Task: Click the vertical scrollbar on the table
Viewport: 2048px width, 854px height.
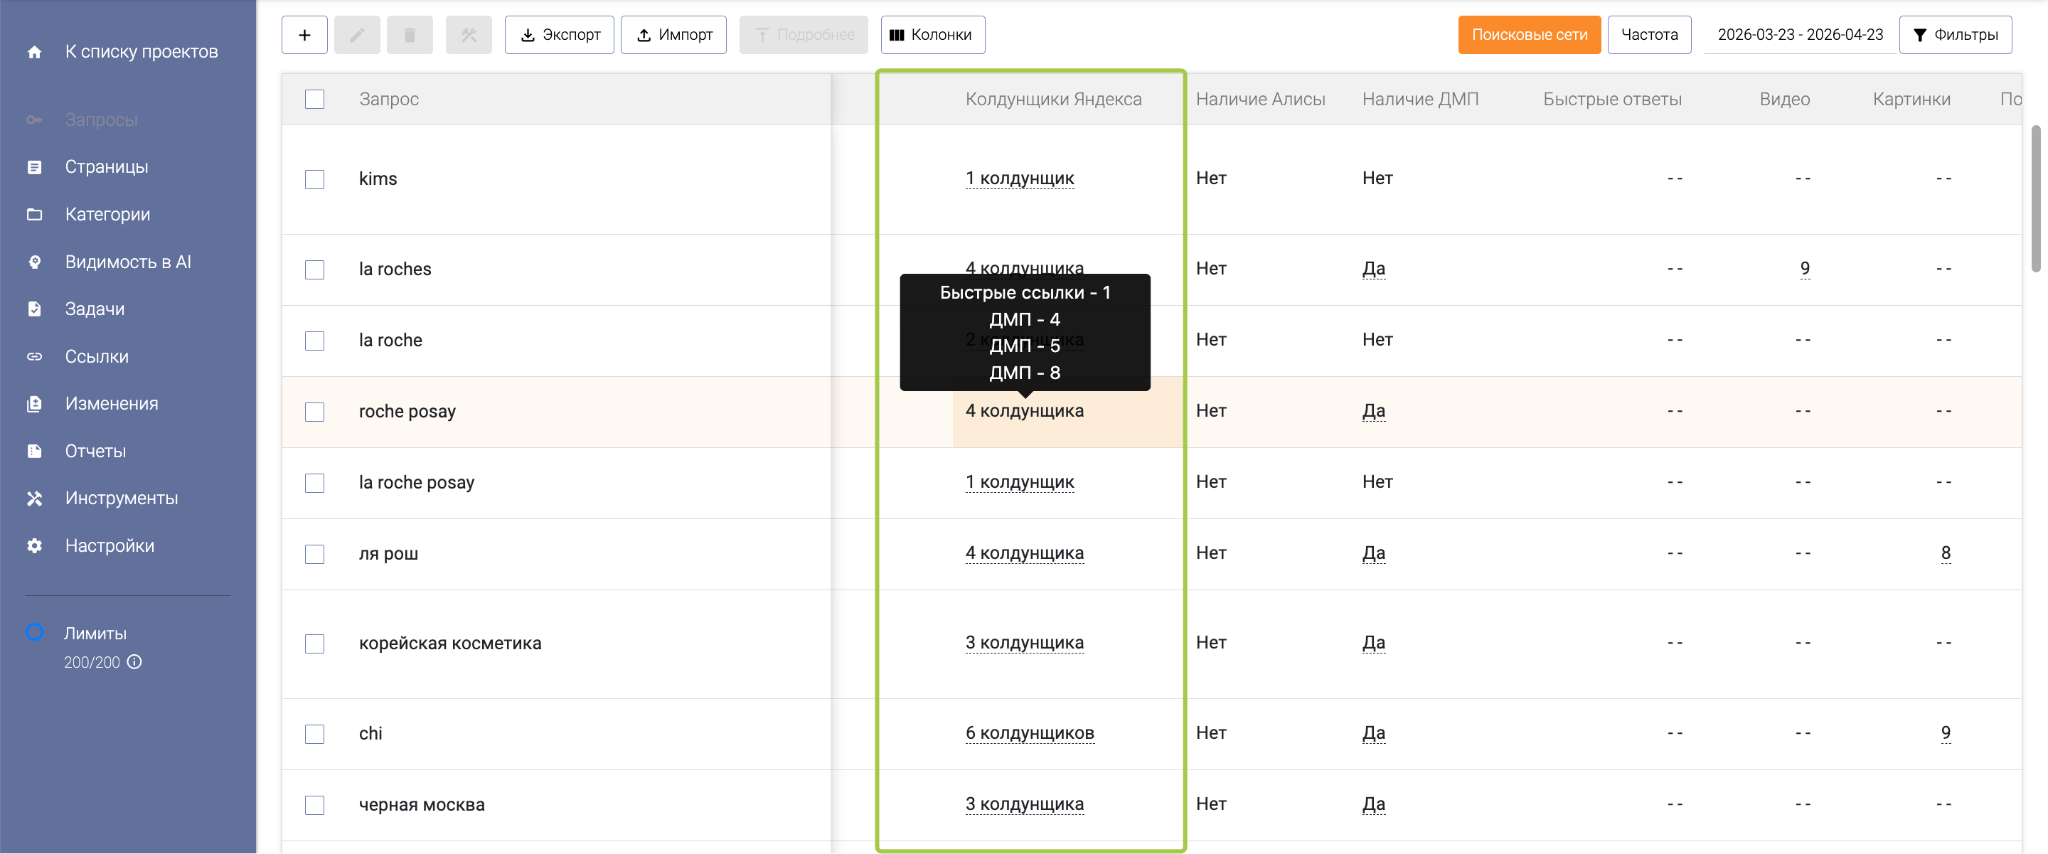Action: (x=2035, y=200)
